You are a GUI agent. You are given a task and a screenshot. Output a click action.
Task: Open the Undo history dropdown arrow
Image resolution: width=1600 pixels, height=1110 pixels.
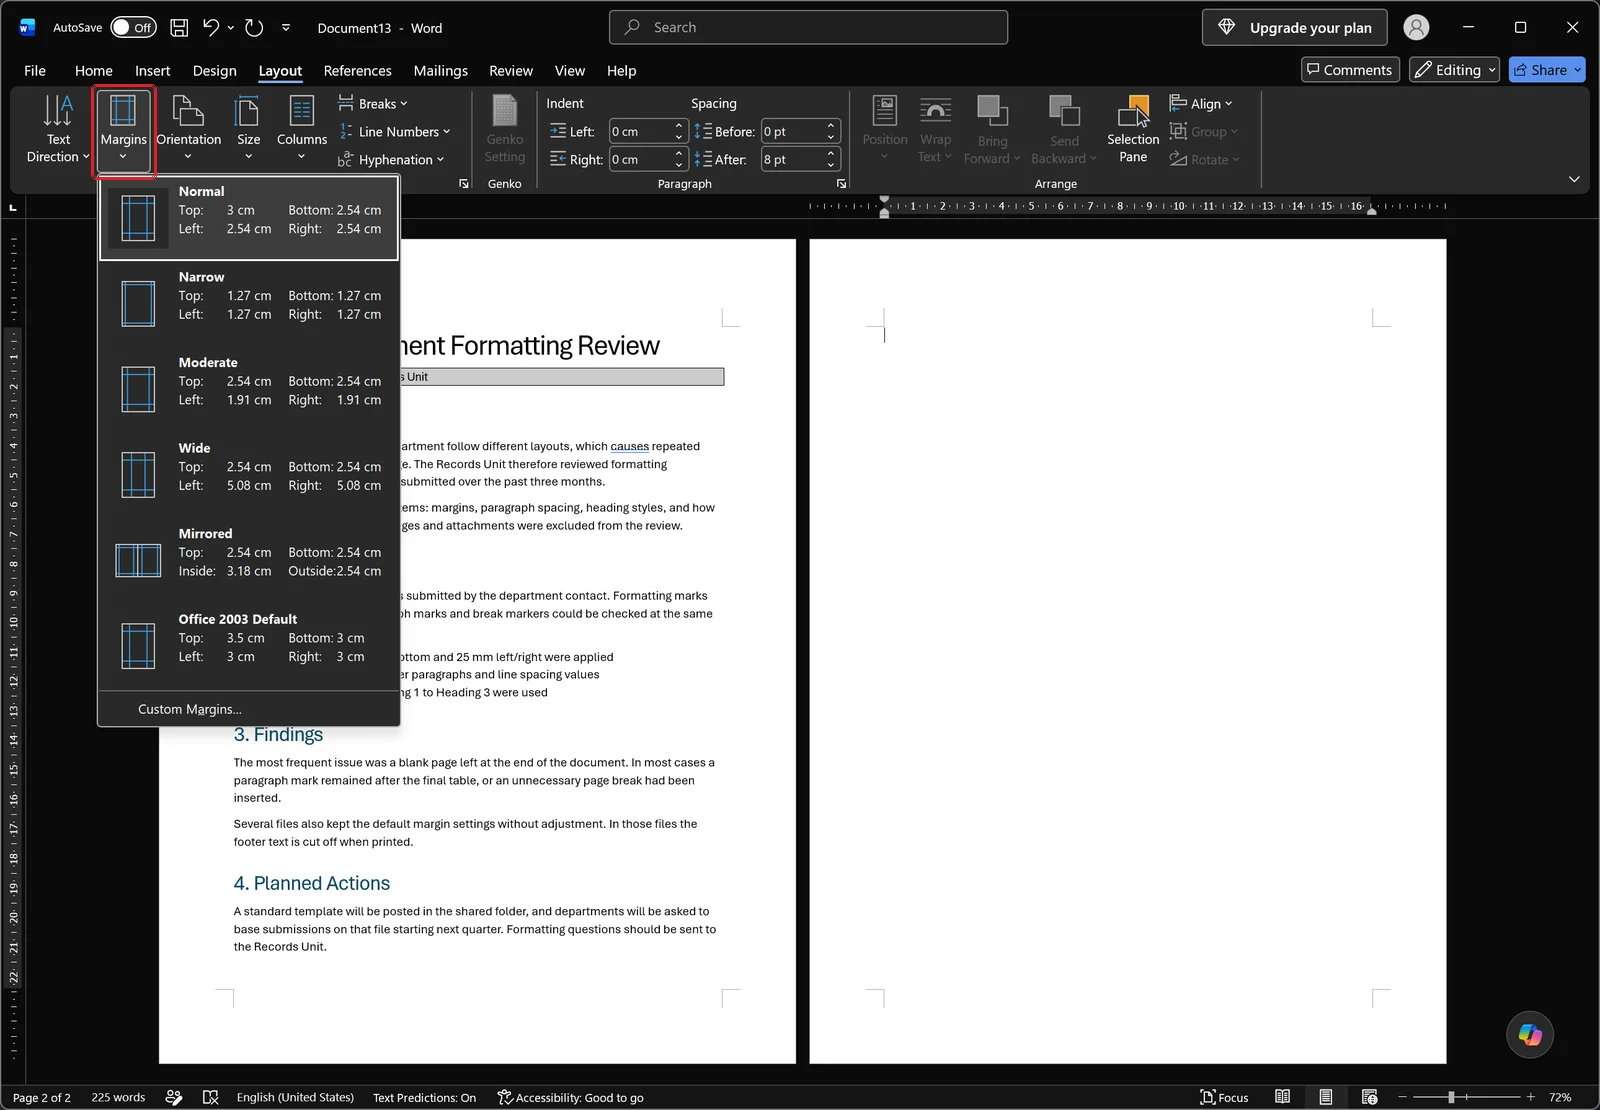[231, 28]
